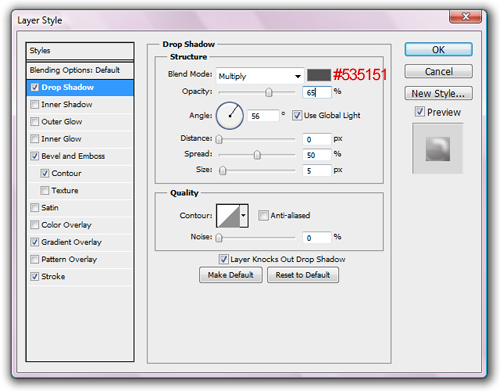Open the Bevel and Emboss settings label

click(x=73, y=156)
